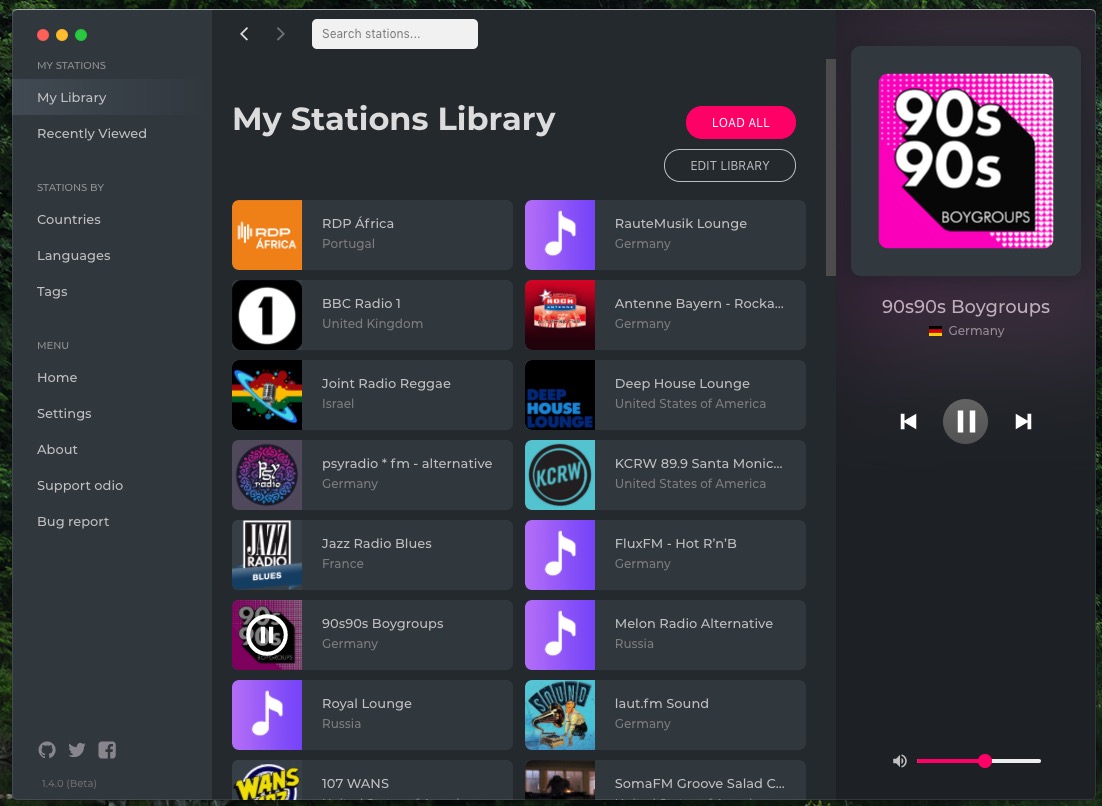Select the Melon Radio Alternative title
The height and width of the screenshot is (806, 1102).
[694, 624]
